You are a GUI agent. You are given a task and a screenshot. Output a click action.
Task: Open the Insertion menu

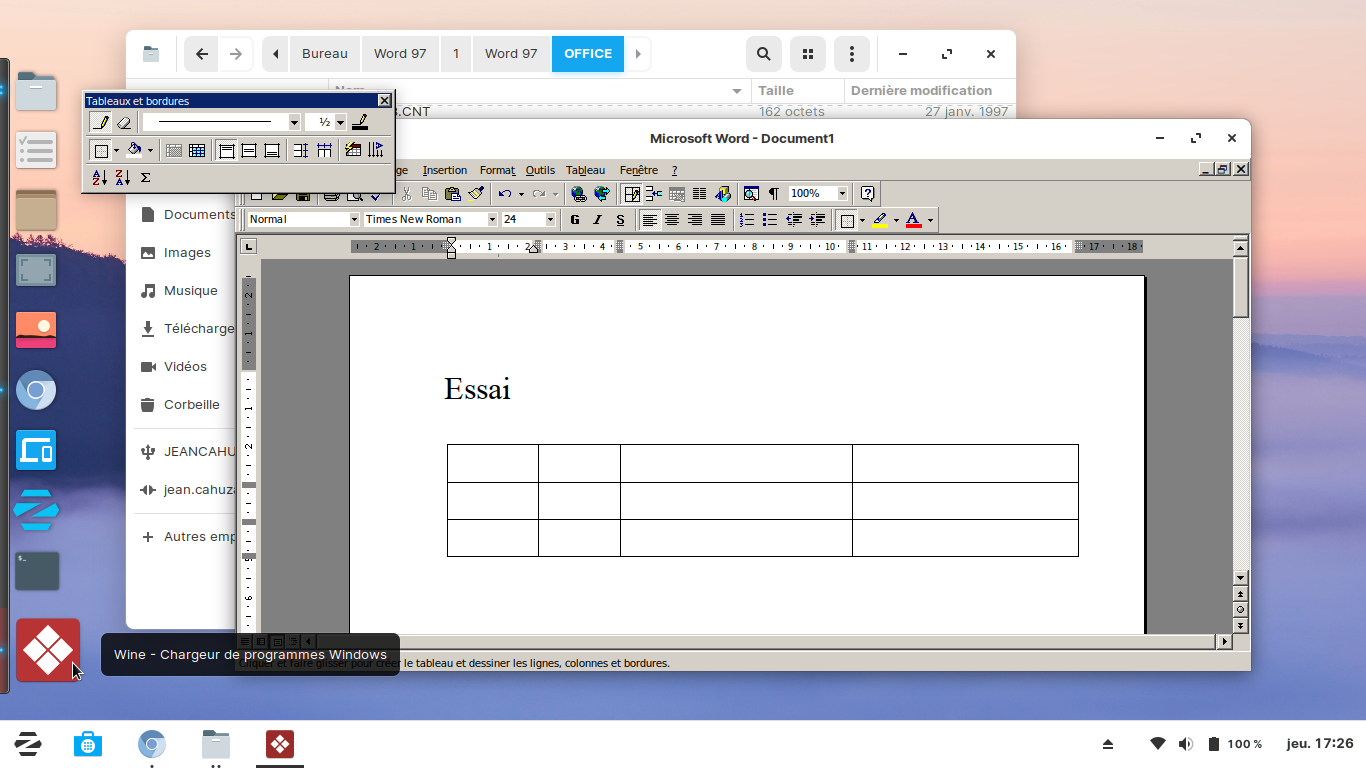click(x=444, y=171)
